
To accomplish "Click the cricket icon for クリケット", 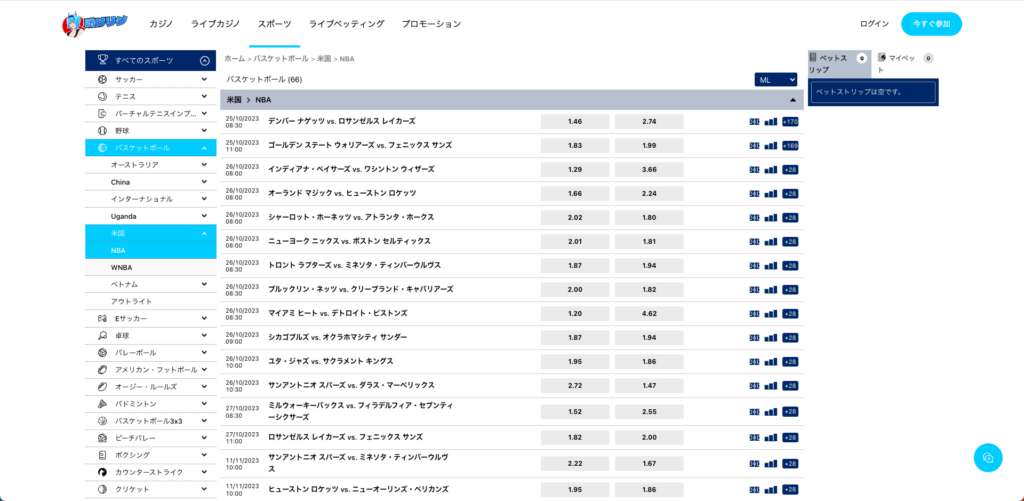I will [x=103, y=489].
